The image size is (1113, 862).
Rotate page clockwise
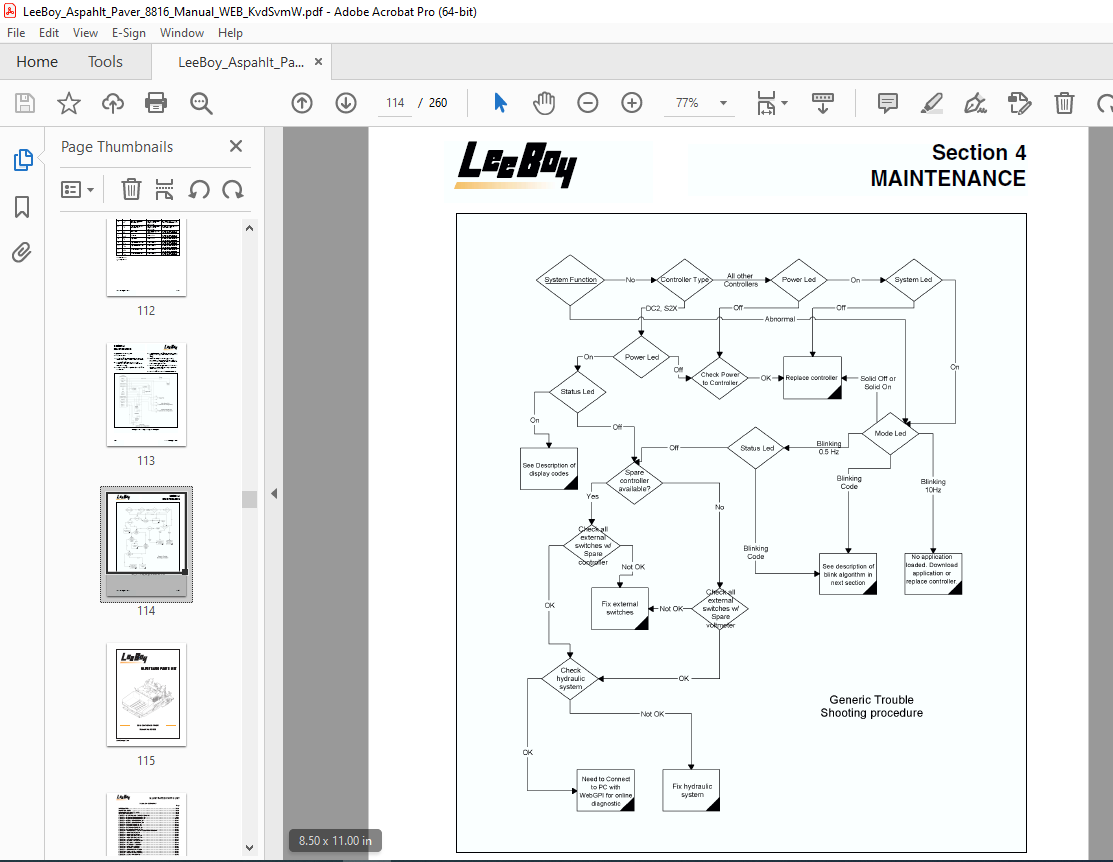tap(233, 190)
